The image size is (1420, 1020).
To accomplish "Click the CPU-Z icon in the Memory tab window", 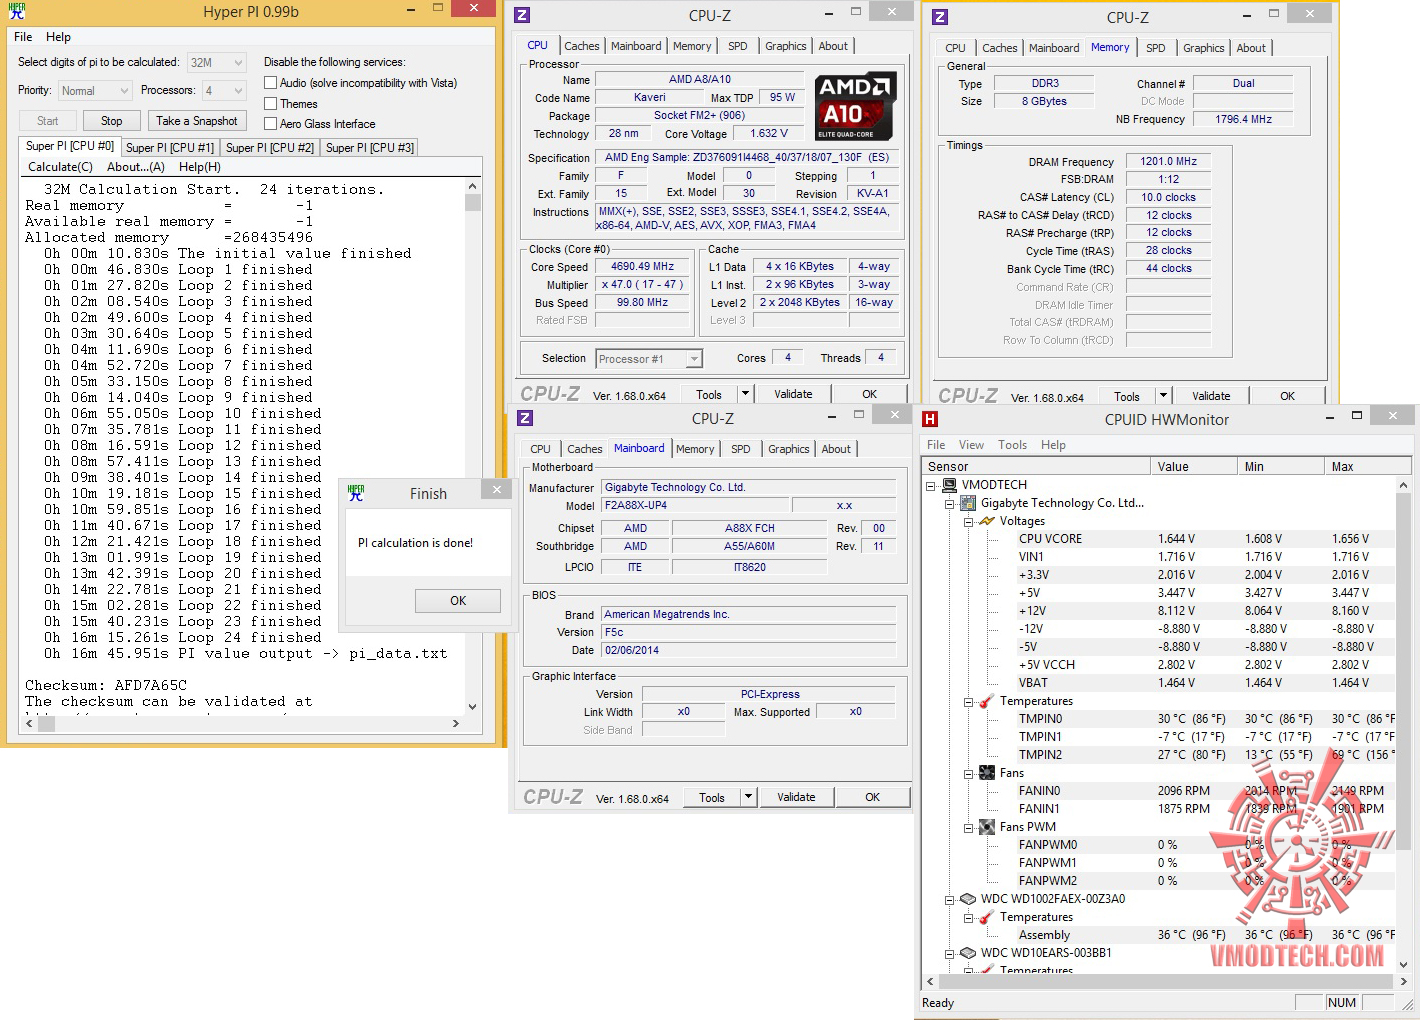I will [940, 17].
